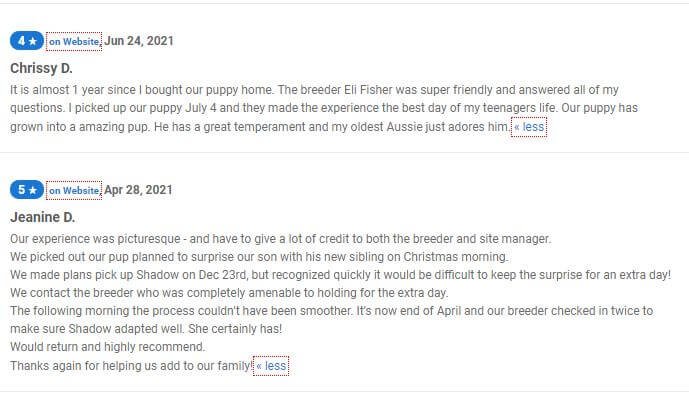Click the breeder name Eli Fisher in the review

[368, 90]
